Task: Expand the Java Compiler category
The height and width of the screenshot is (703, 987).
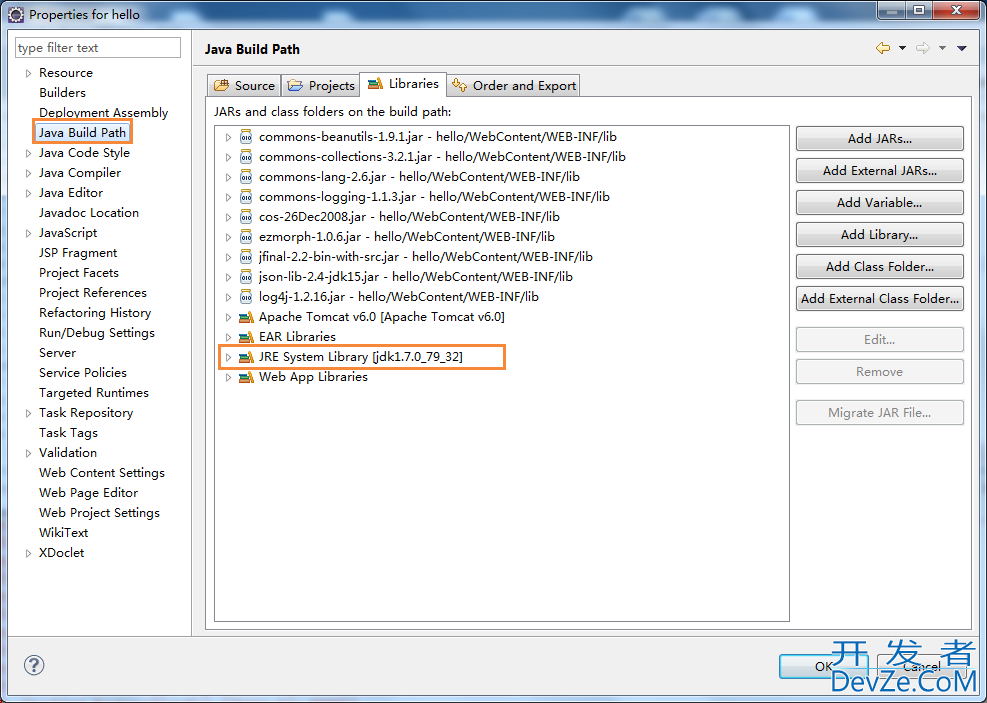Action: (x=28, y=173)
